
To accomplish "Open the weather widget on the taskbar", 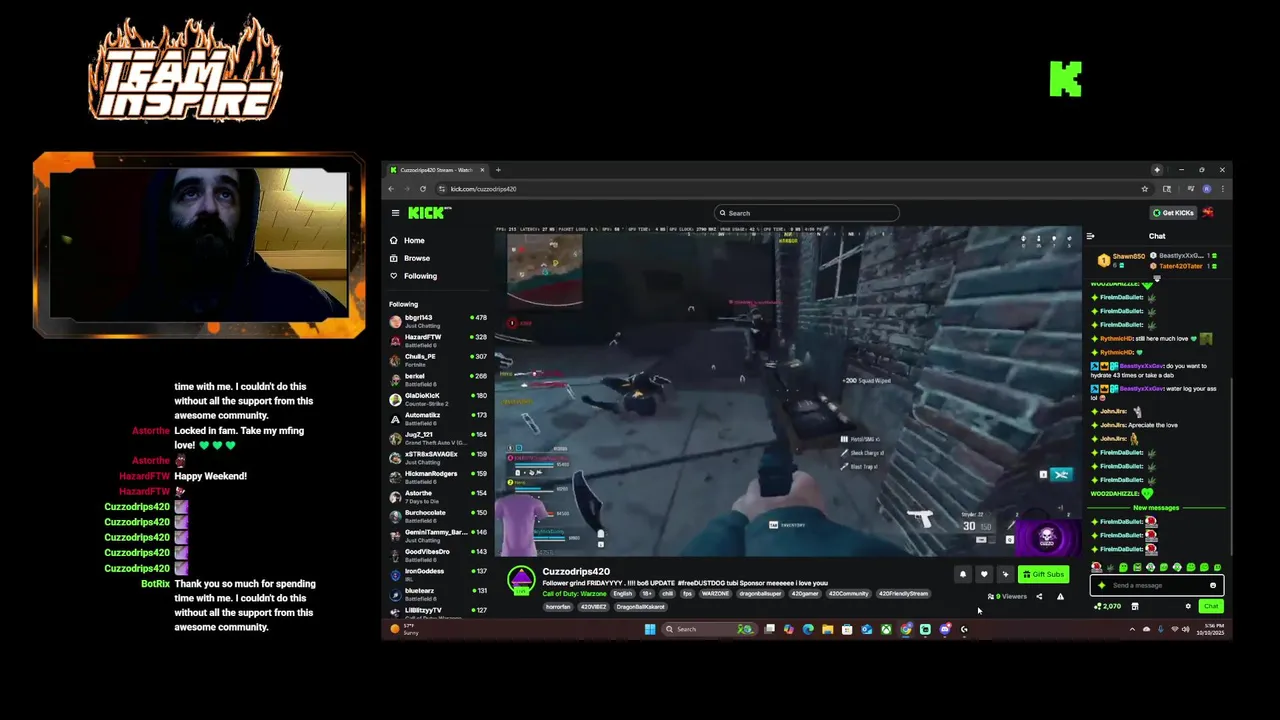I will 405,630.
